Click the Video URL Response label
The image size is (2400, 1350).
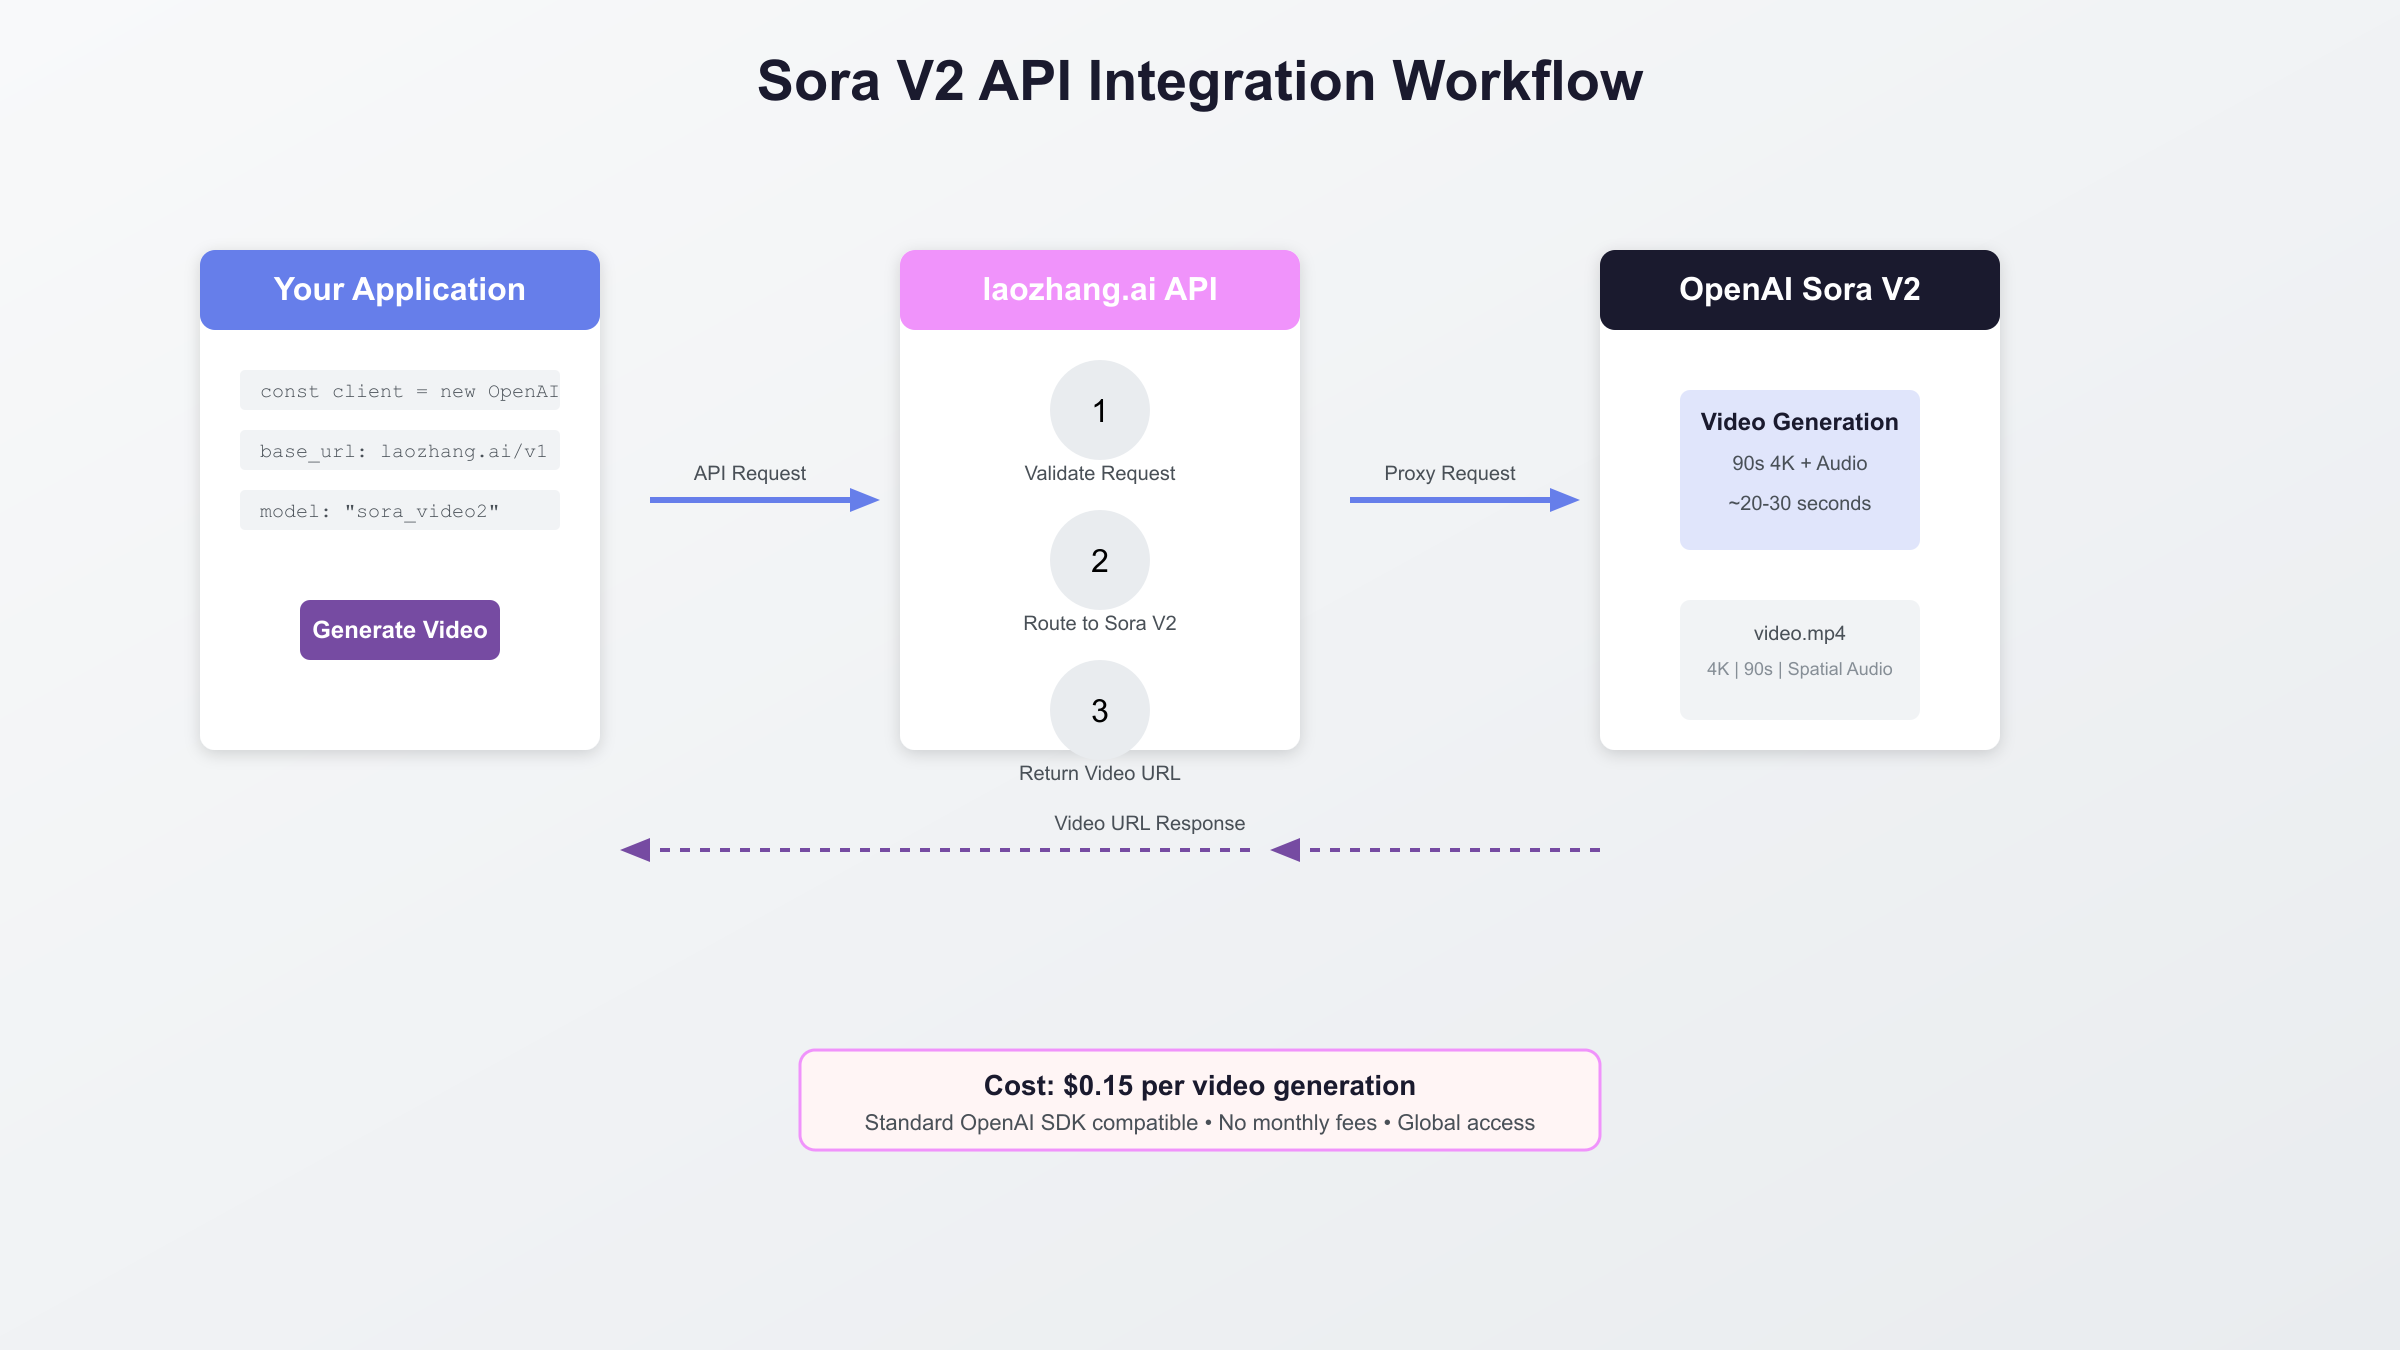coord(1149,823)
